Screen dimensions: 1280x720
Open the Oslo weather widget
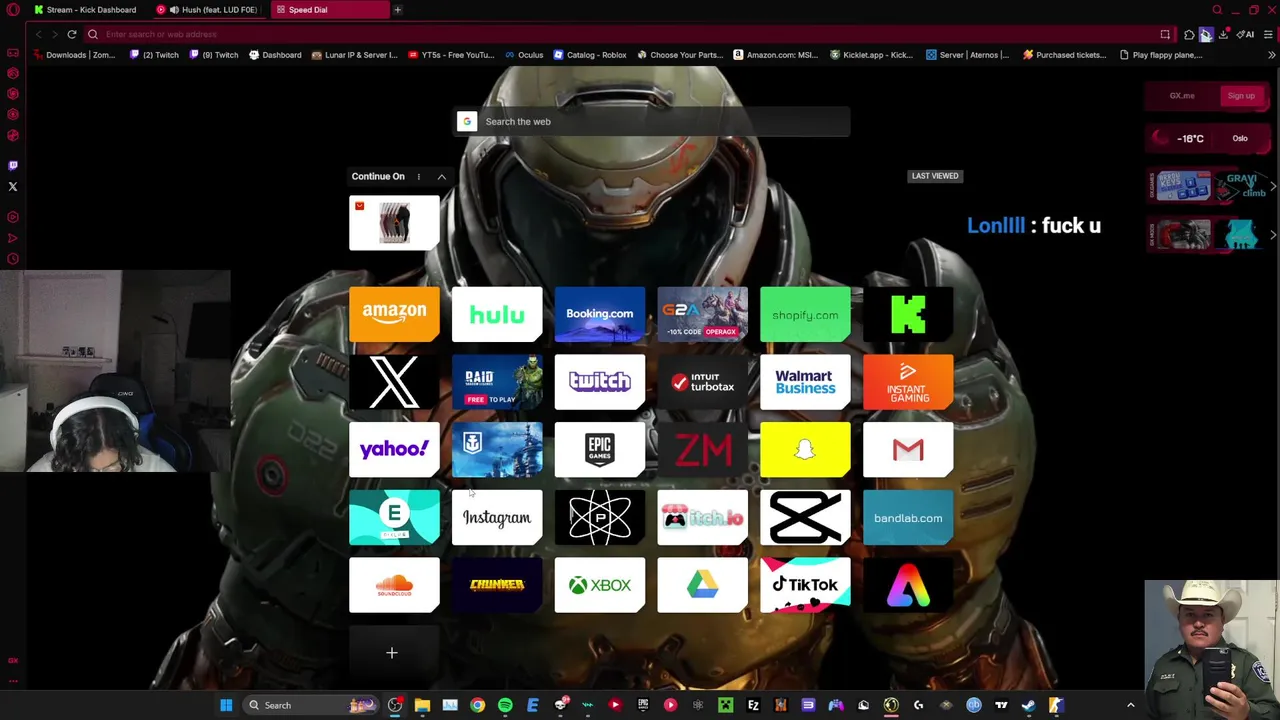coord(1207,139)
